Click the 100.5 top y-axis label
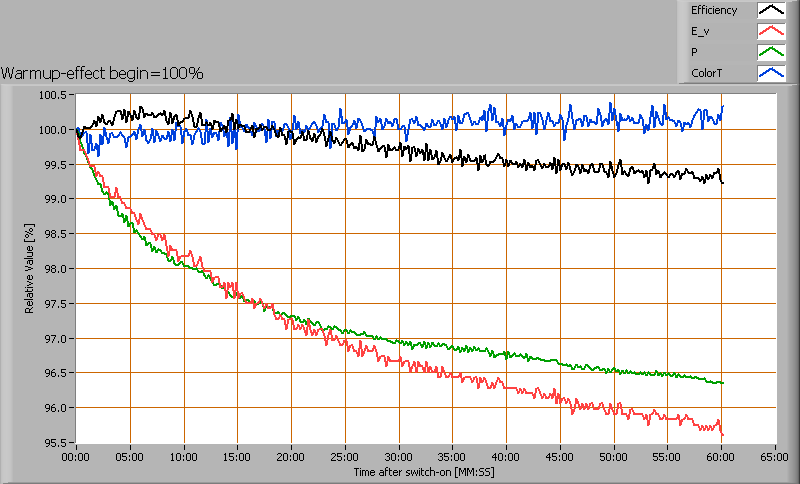 (55, 95)
